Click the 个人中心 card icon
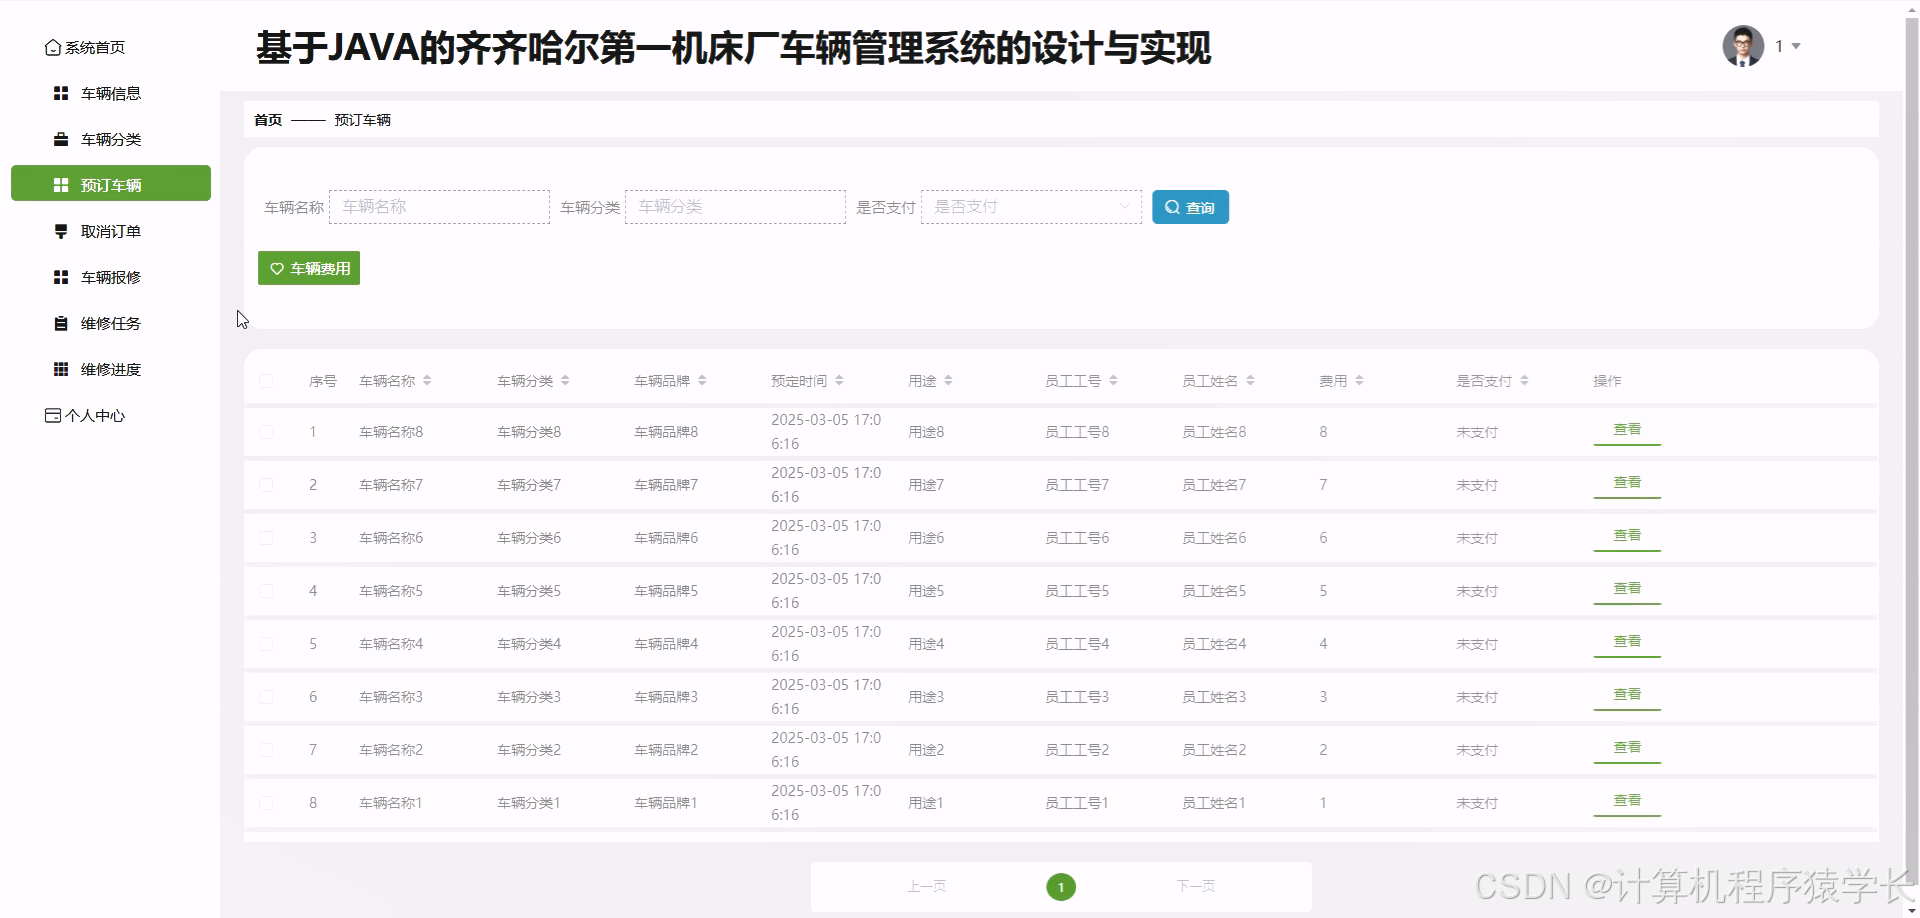The width and height of the screenshot is (1920, 918). click(x=53, y=416)
